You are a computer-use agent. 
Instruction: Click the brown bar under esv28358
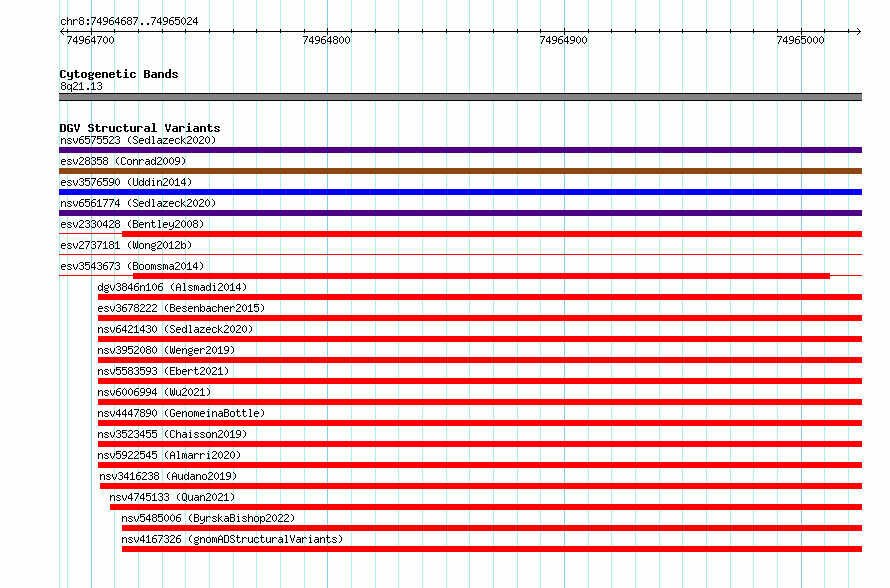click(x=460, y=171)
